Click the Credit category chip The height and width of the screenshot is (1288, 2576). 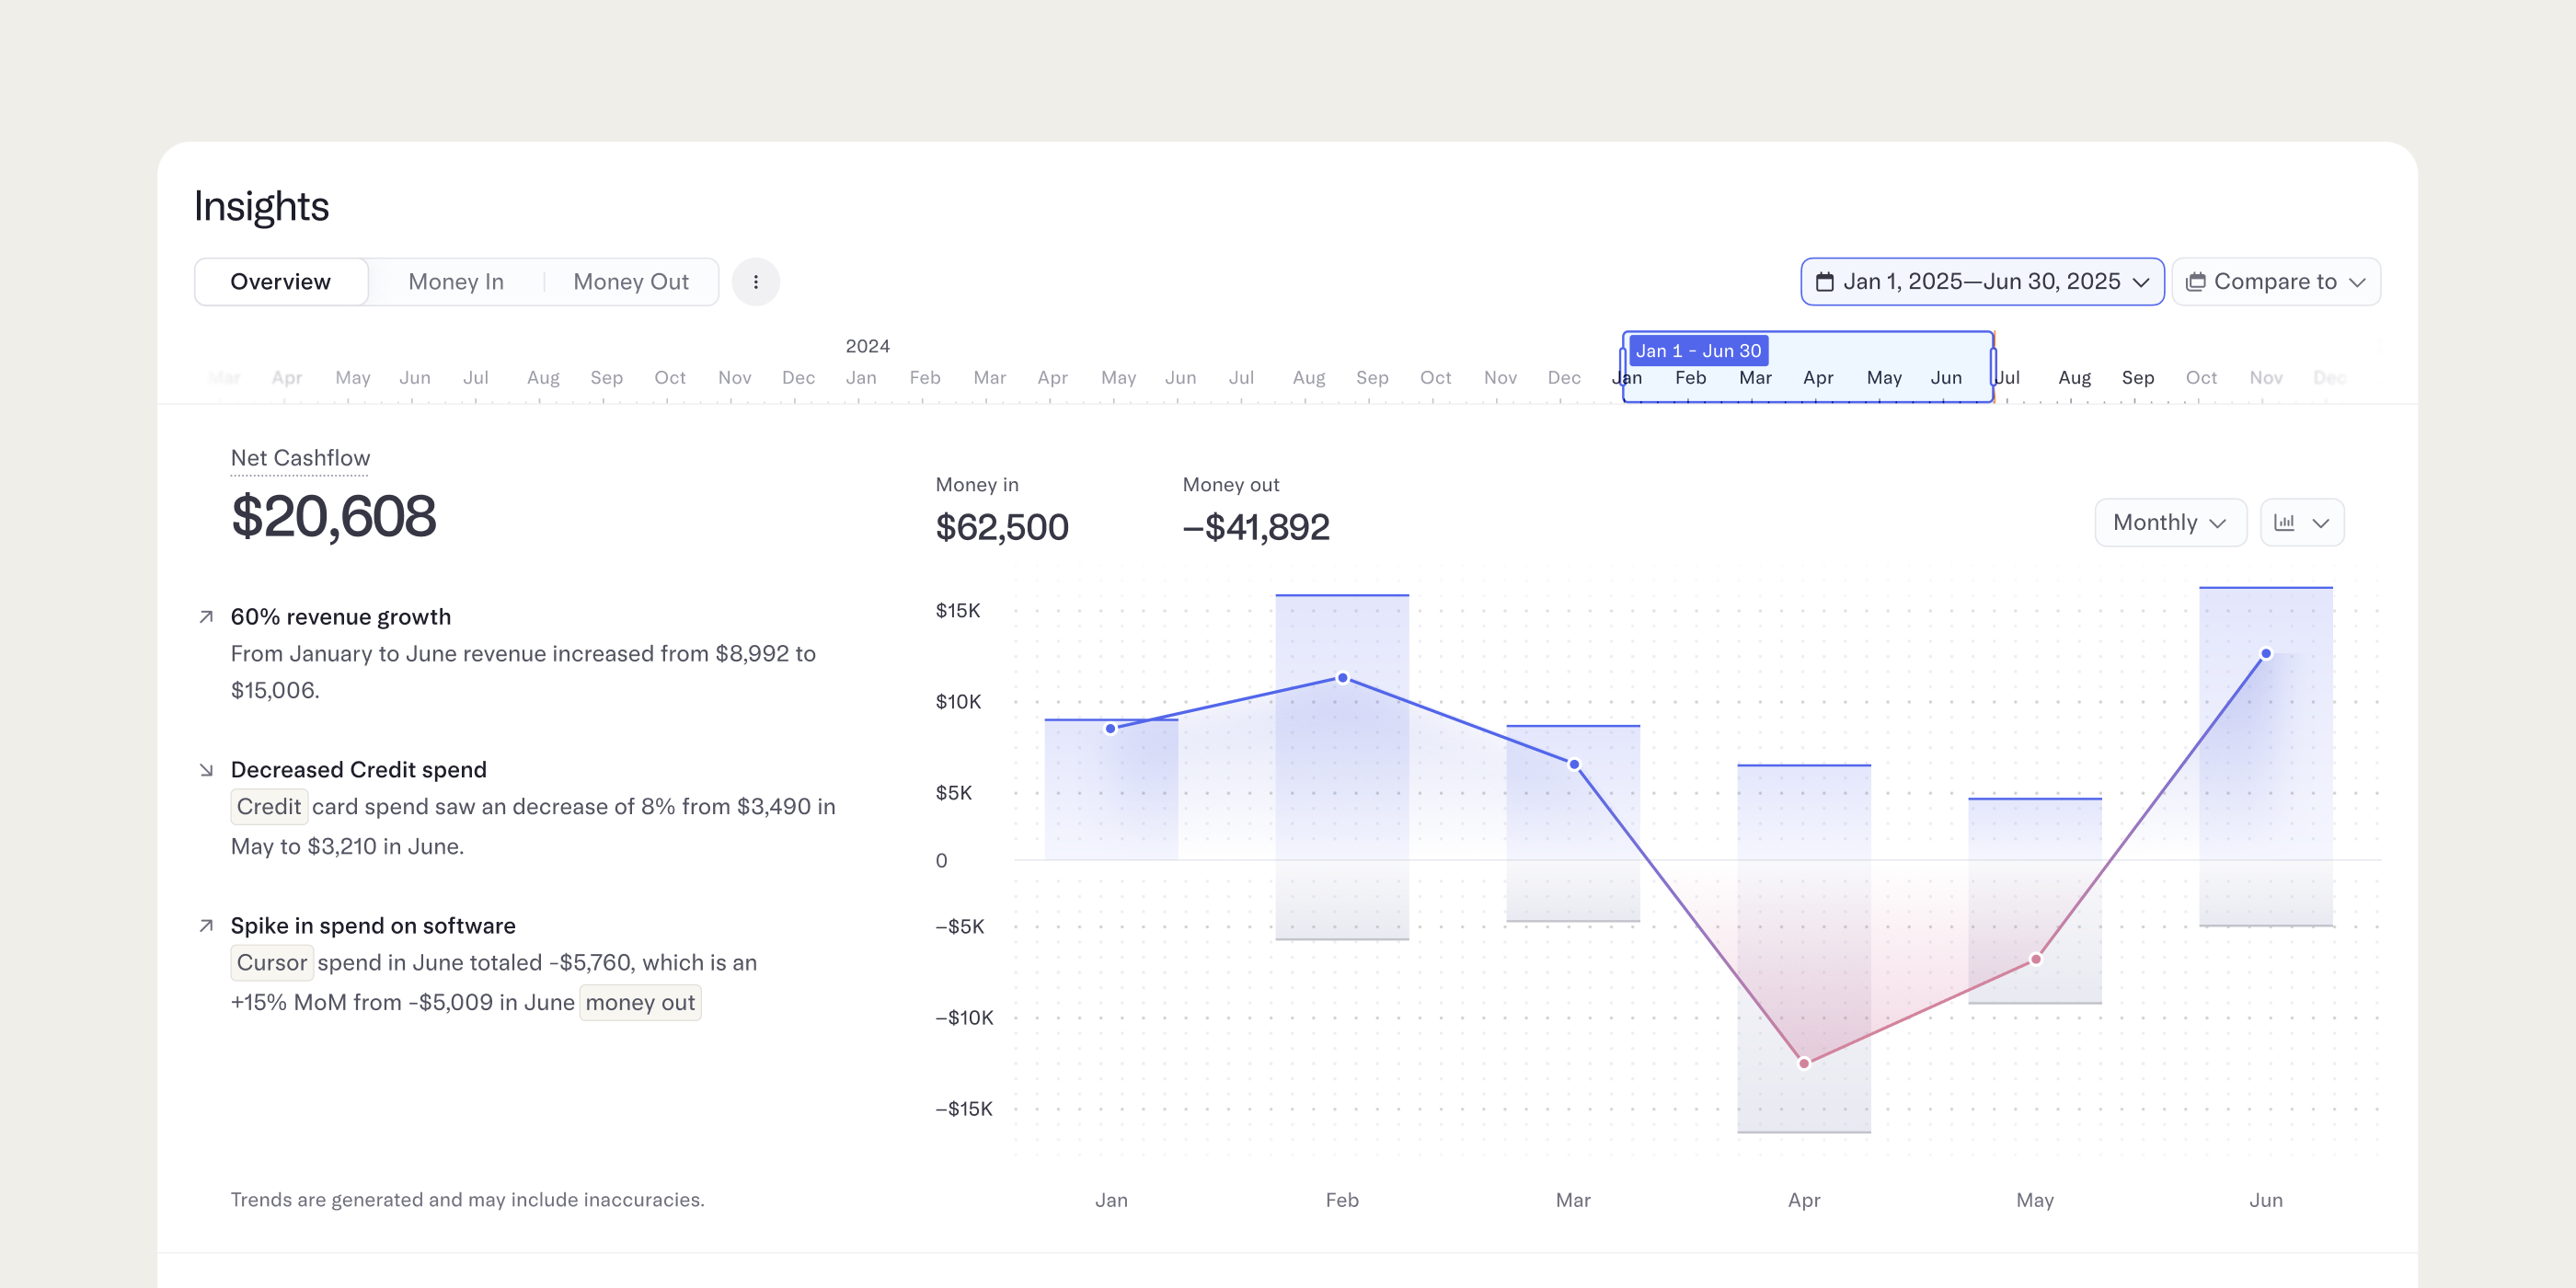click(269, 806)
